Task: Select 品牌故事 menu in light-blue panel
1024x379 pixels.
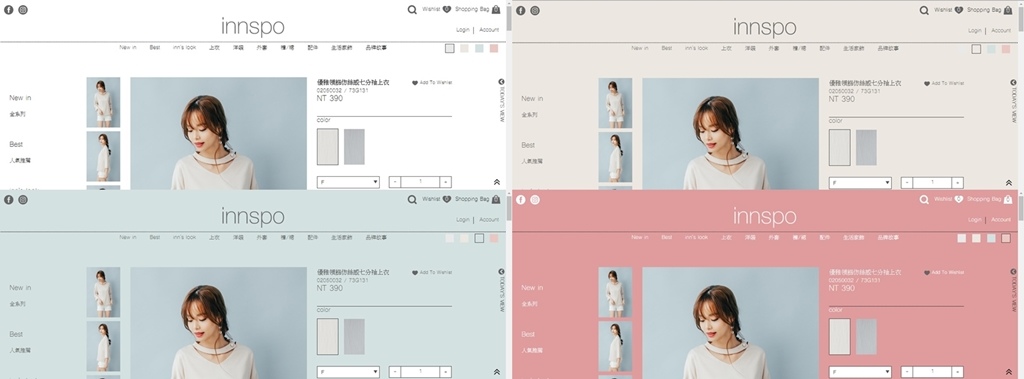Action: (376, 237)
